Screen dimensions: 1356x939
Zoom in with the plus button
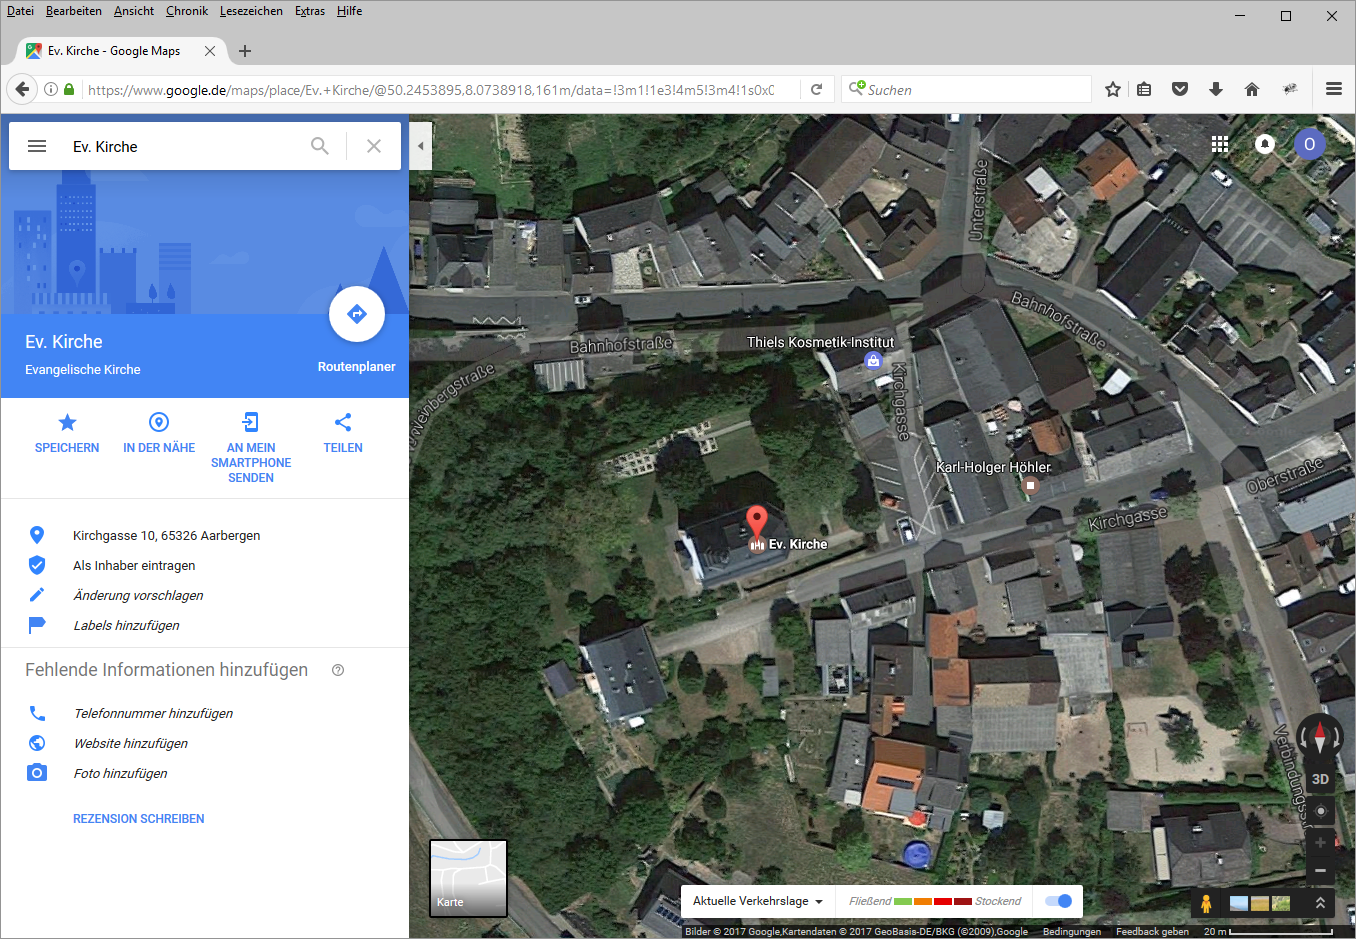[x=1320, y=843]
